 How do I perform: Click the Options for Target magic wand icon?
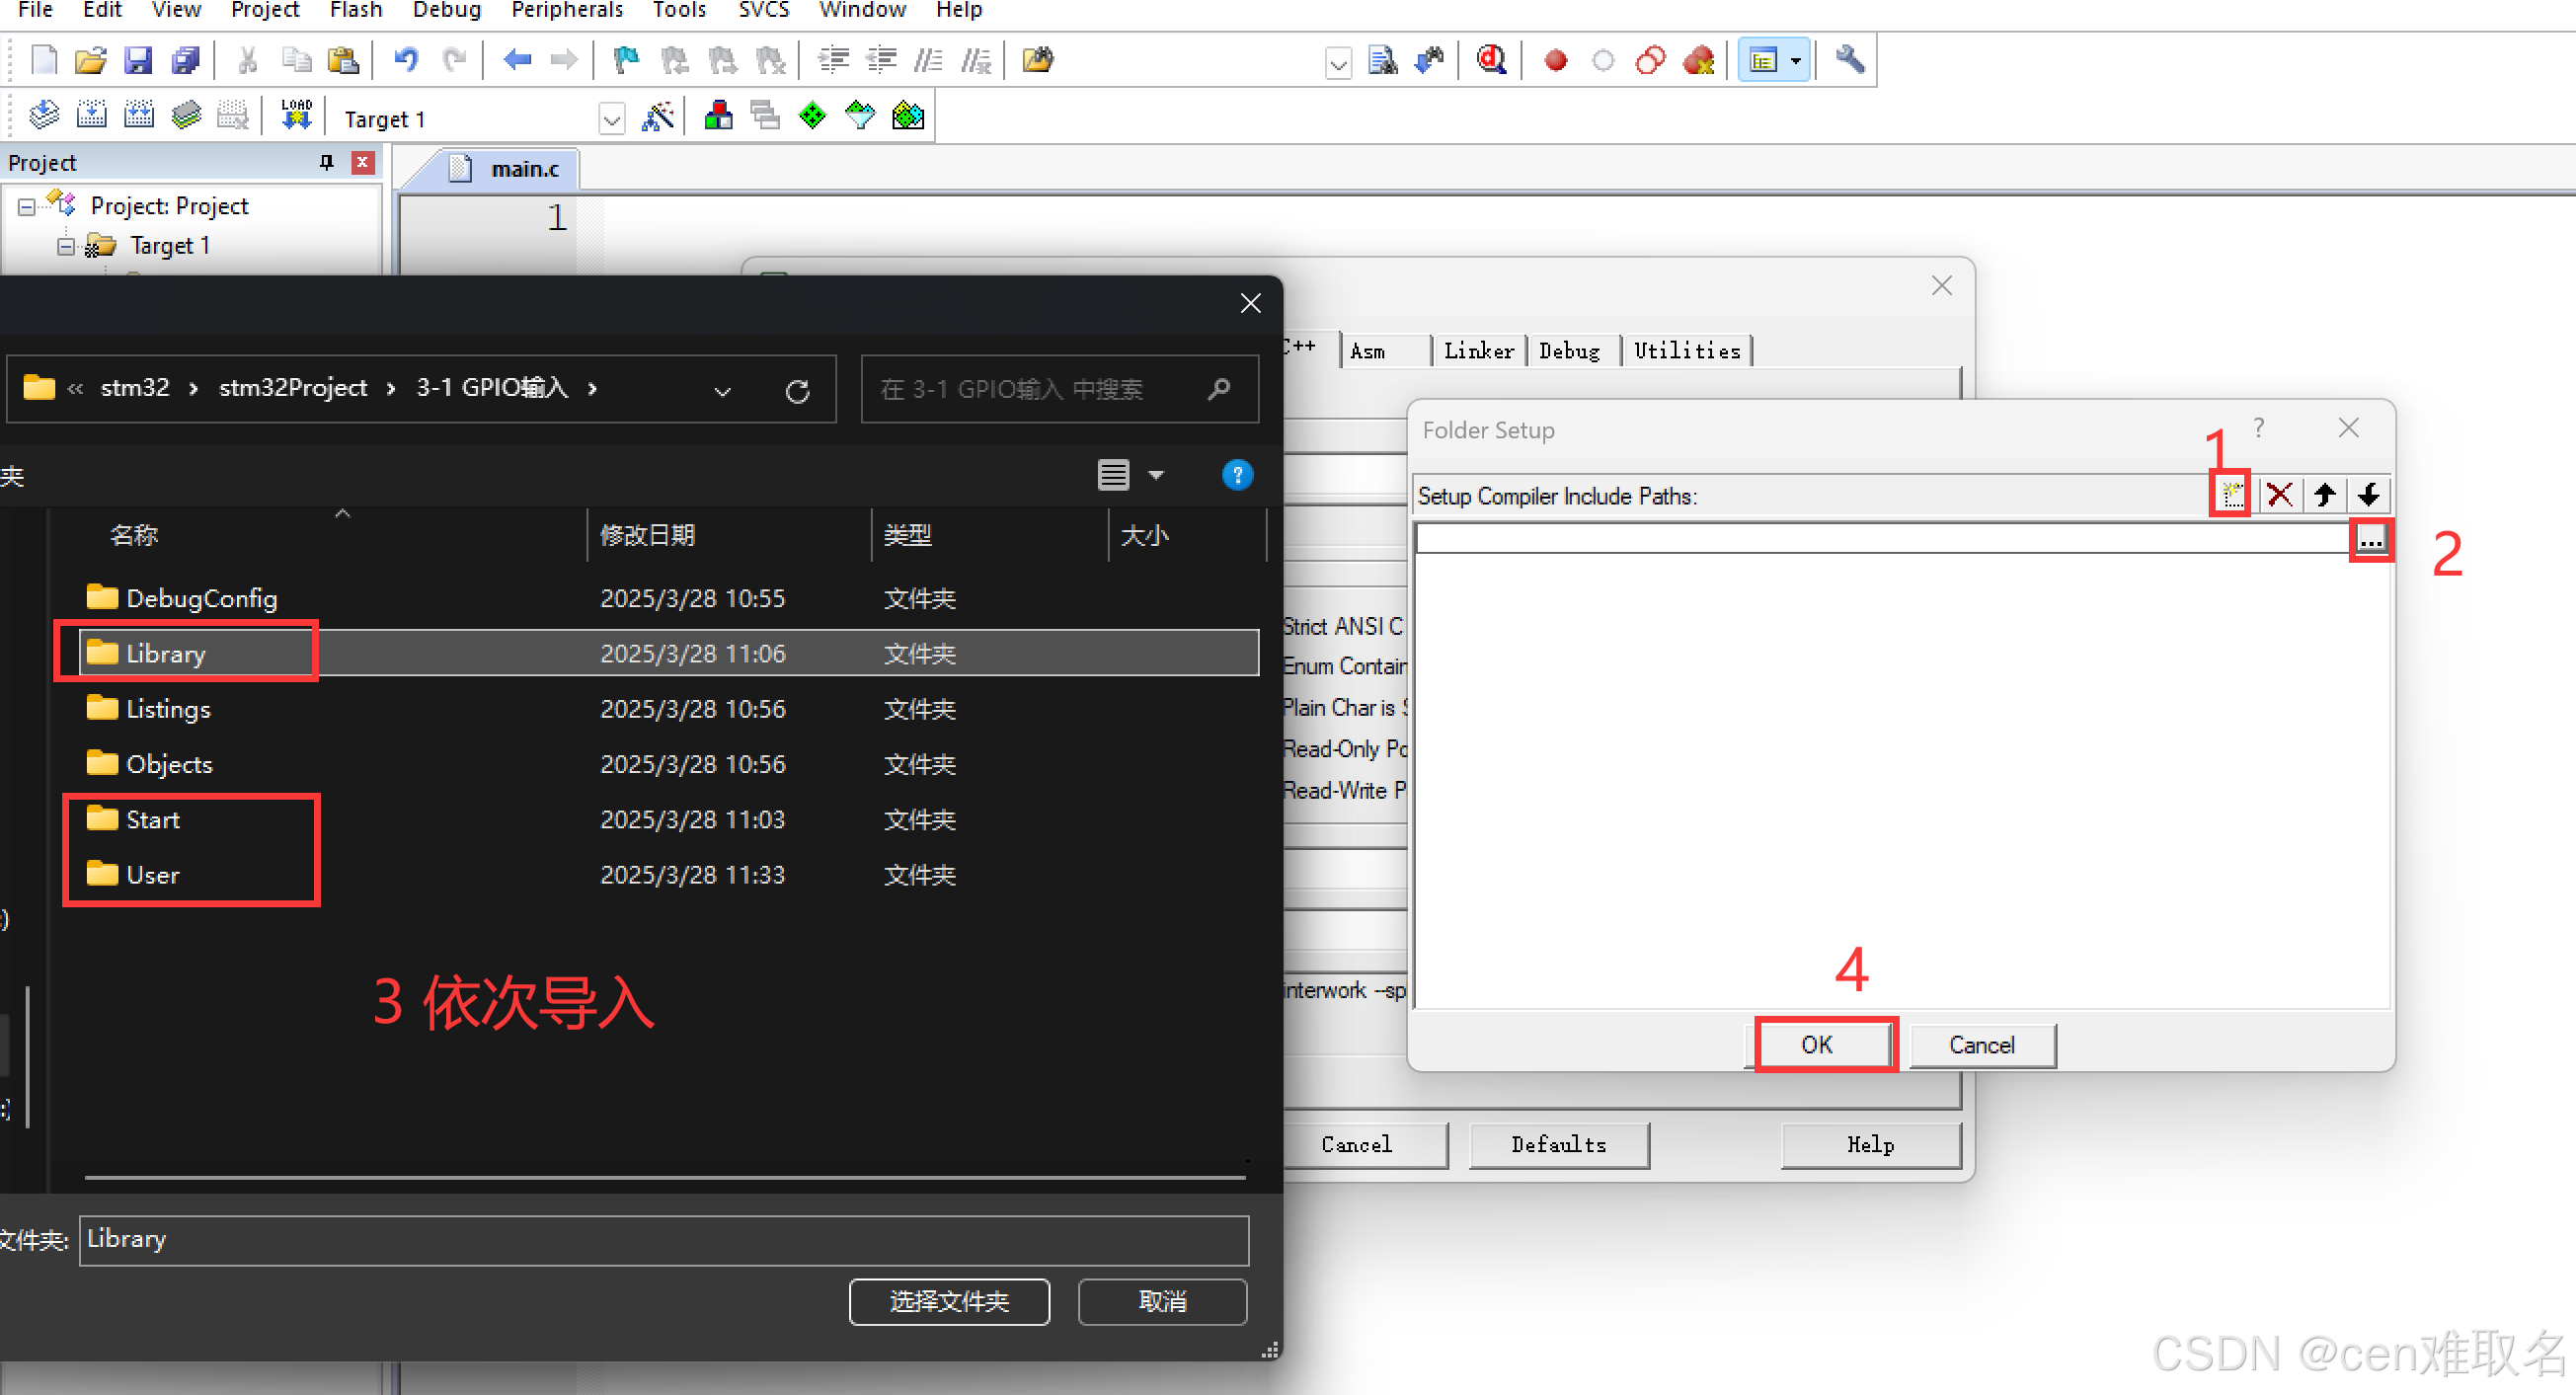pos(658,117)
